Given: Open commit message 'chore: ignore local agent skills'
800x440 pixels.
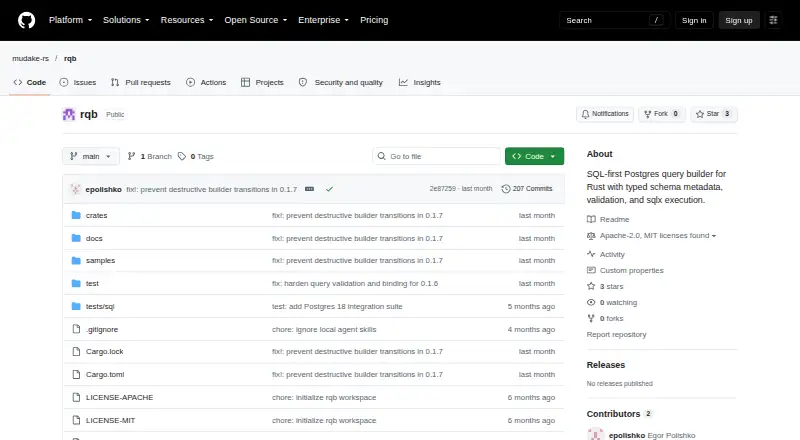Looking at the screenshot, I should pyautogui.click(x=324, y=330).
